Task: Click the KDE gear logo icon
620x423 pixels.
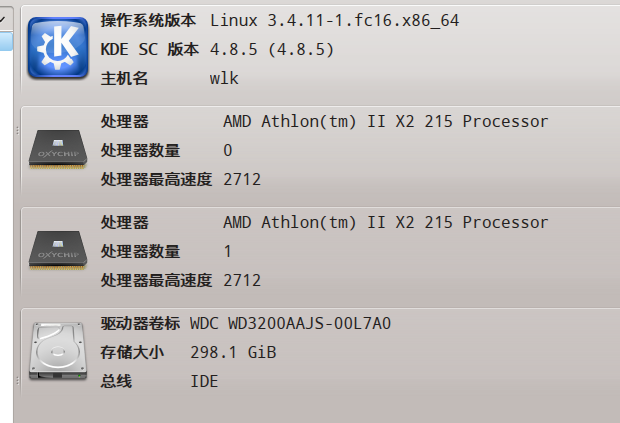Action: pyautogui.click(x=58, y=47)
